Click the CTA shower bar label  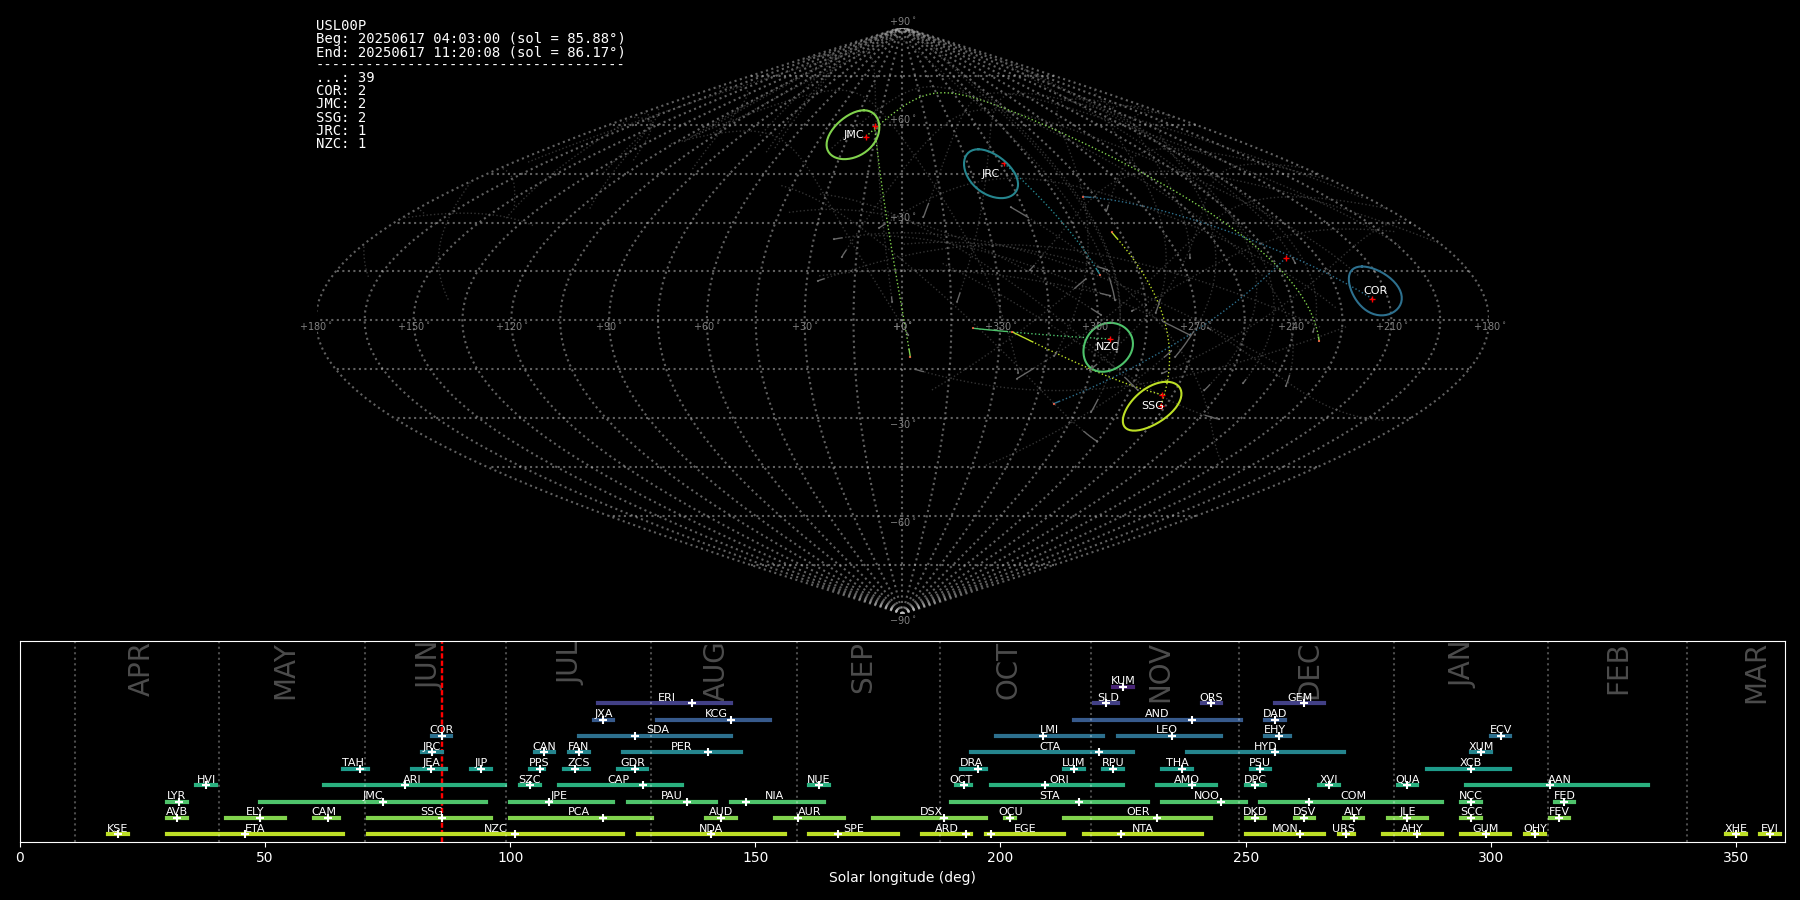click(x=1050, y=747)
